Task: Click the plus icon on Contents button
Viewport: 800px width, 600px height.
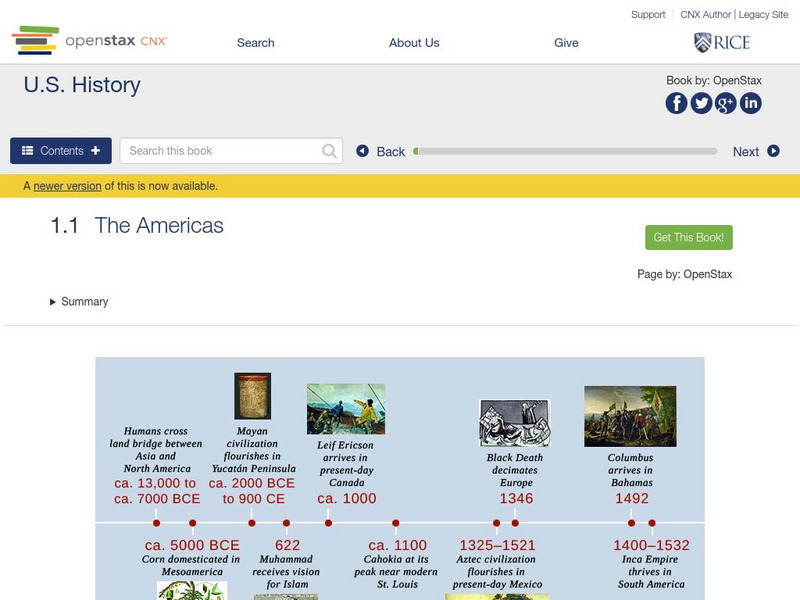Action: [x=95, y=151]
